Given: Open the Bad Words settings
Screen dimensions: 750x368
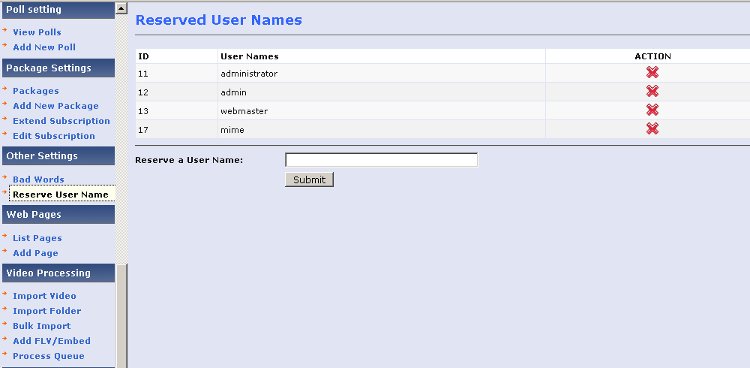Looking at the screenshot, I should click(38, 179).
